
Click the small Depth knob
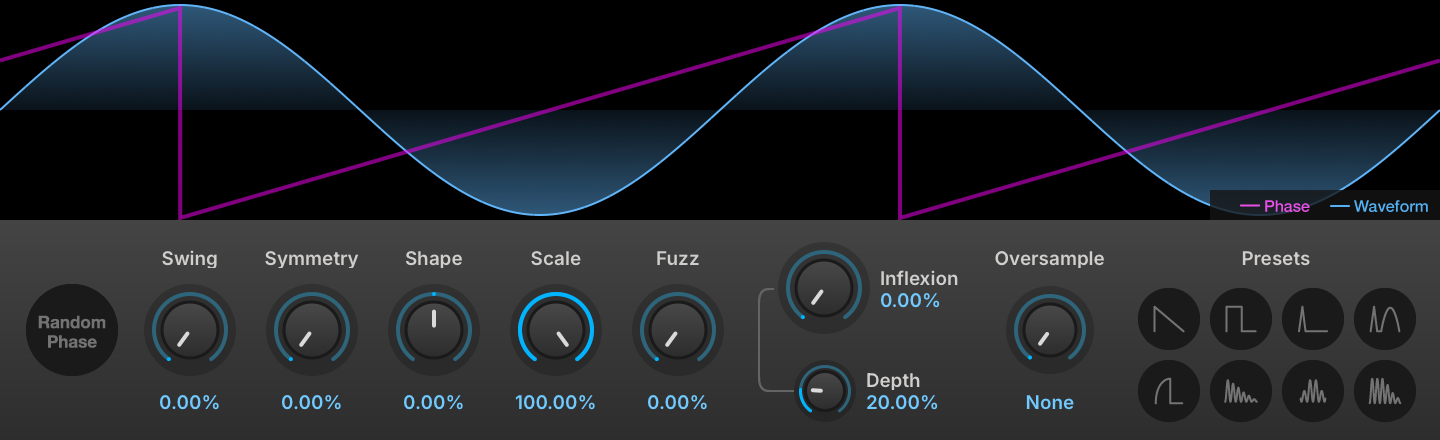[824, 390]
